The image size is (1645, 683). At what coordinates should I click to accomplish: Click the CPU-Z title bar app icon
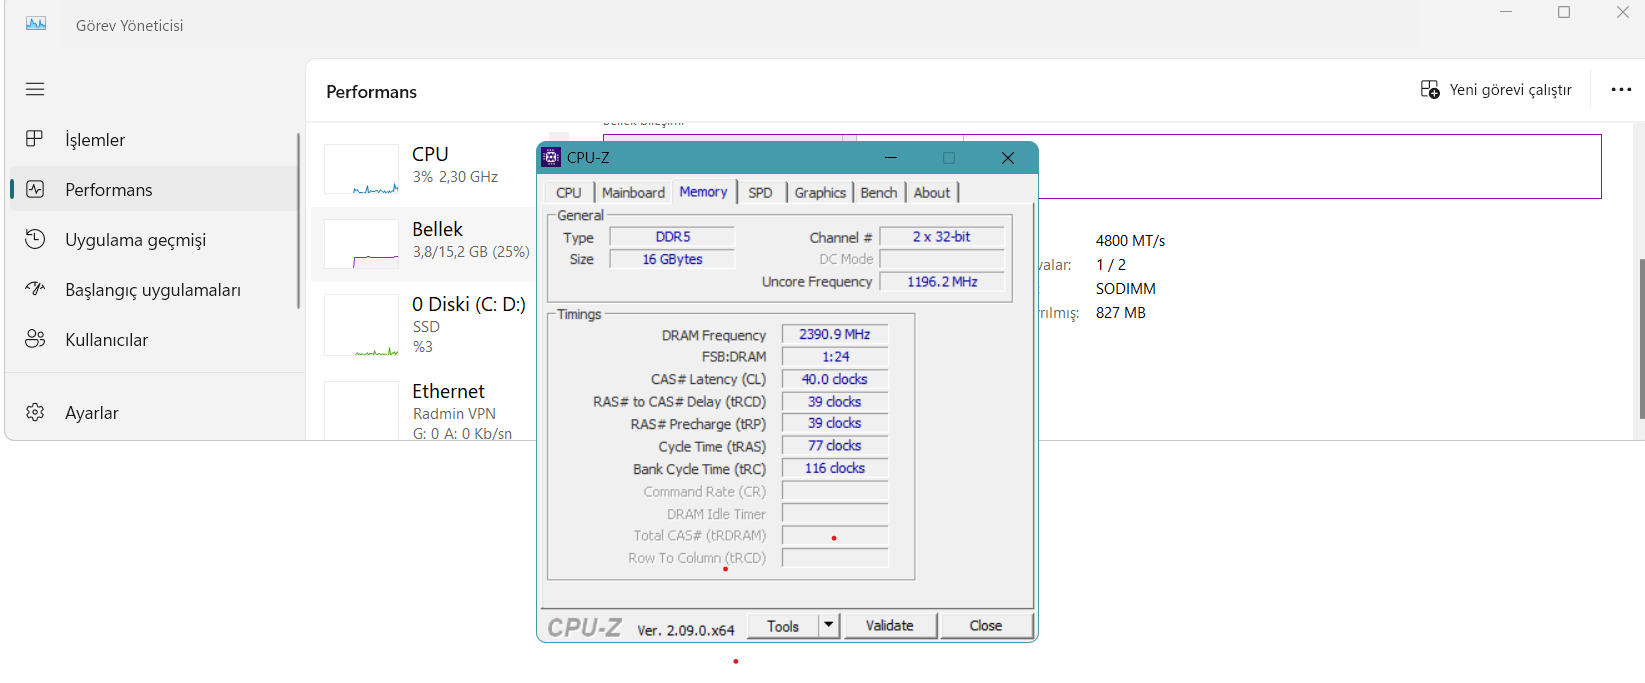click(551, 158)
